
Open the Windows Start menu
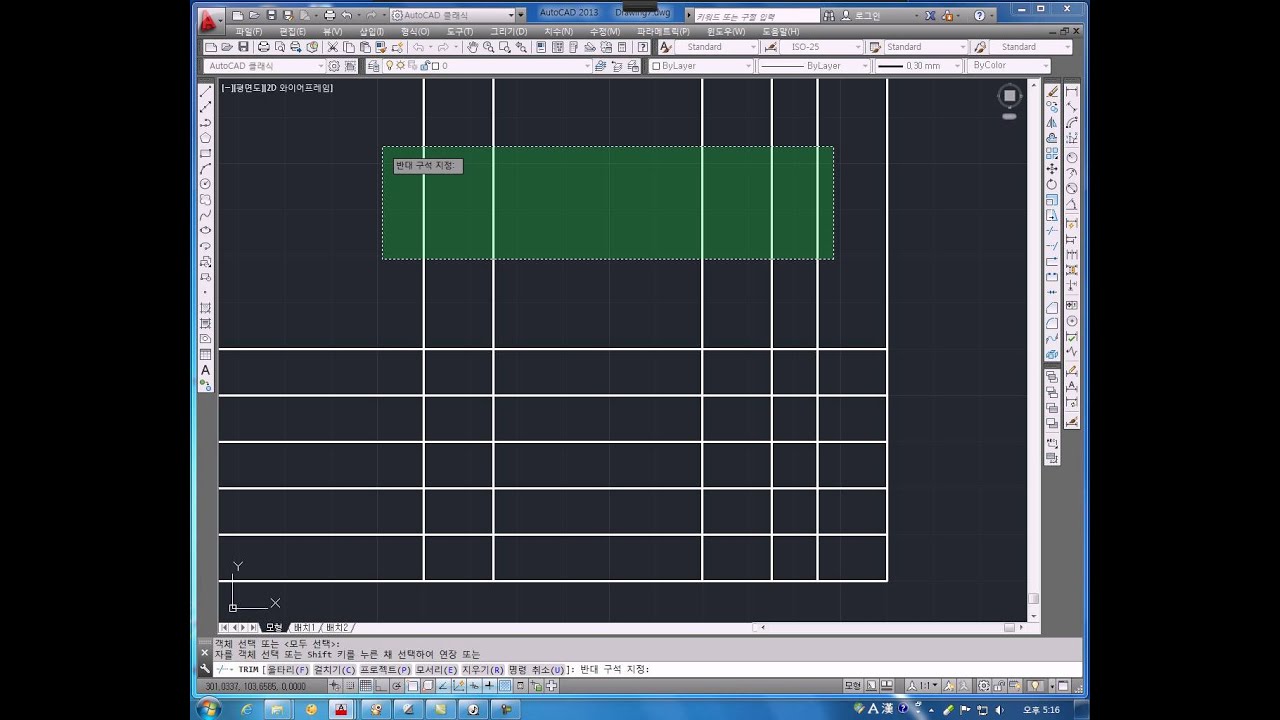pos(209,709)
